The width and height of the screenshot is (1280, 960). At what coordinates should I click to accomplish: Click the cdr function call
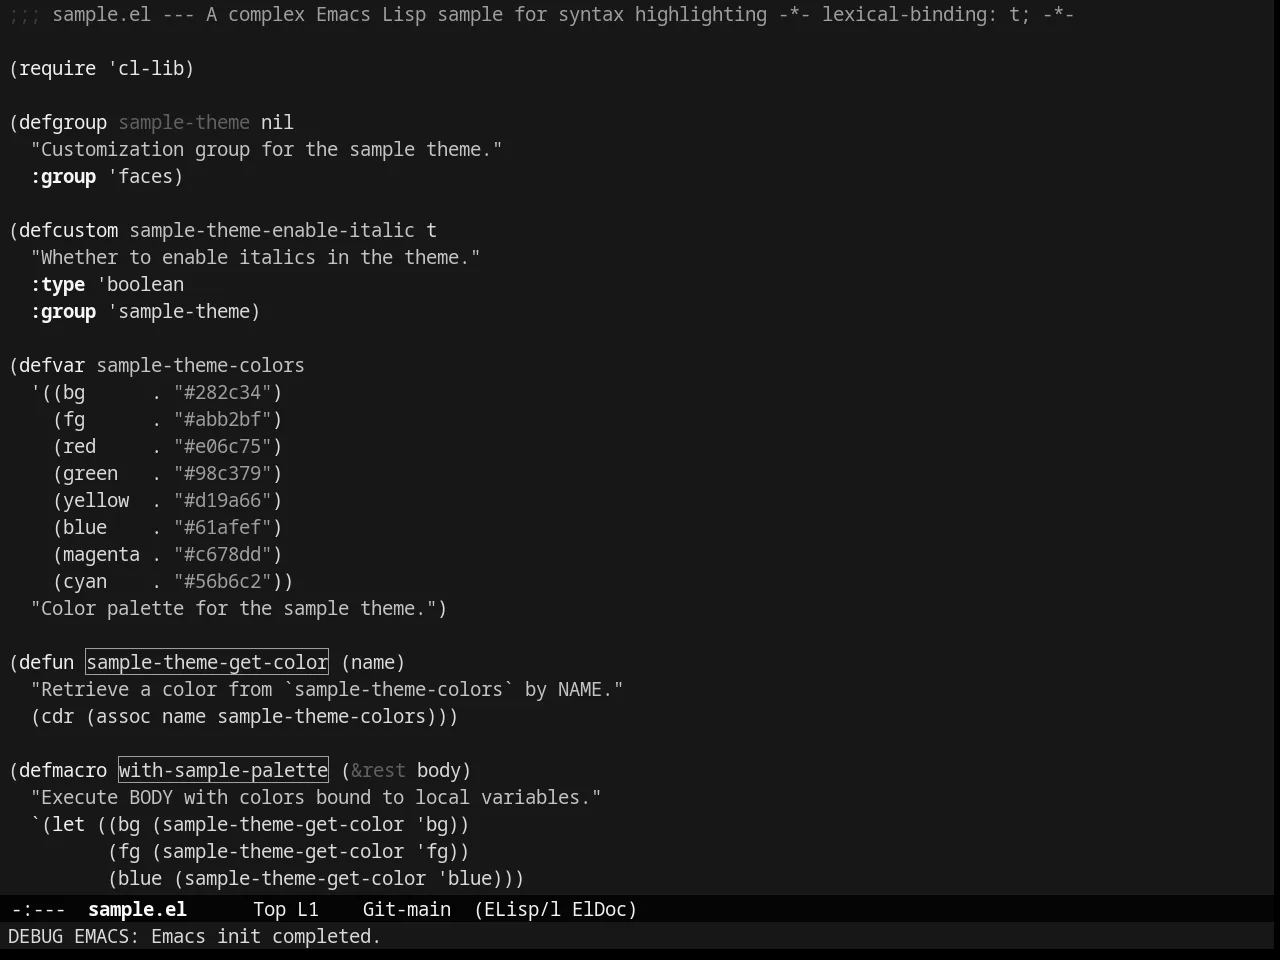click(x=57, y=716)
